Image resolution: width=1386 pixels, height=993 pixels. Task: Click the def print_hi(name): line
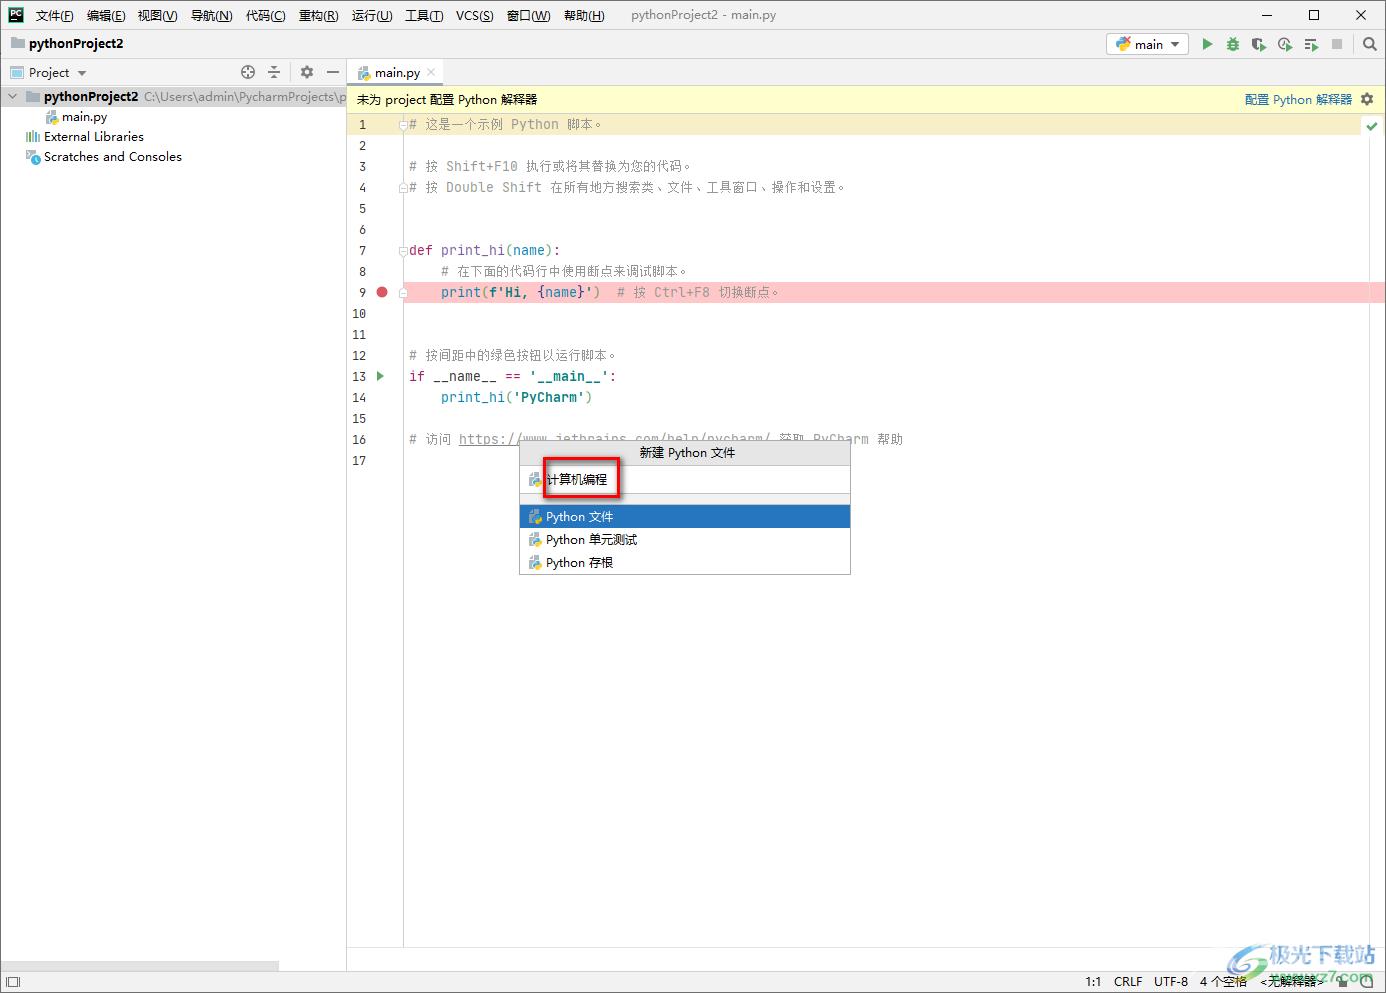coord(485,250)
